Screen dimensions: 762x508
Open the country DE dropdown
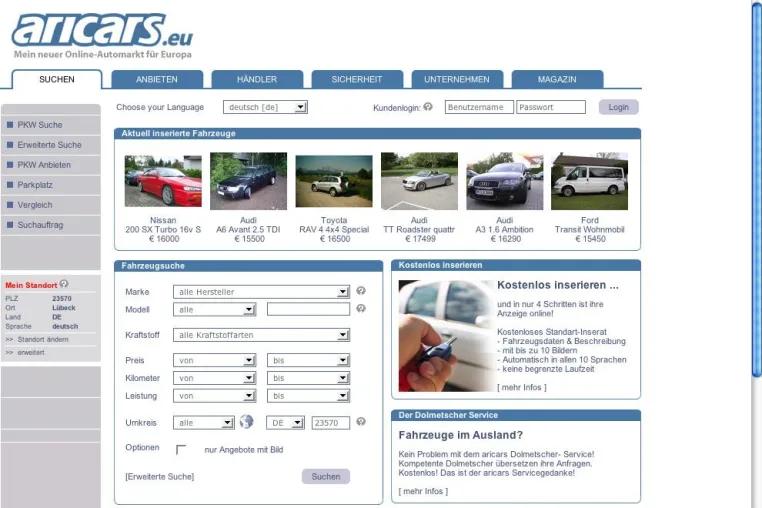coord(285,422)
